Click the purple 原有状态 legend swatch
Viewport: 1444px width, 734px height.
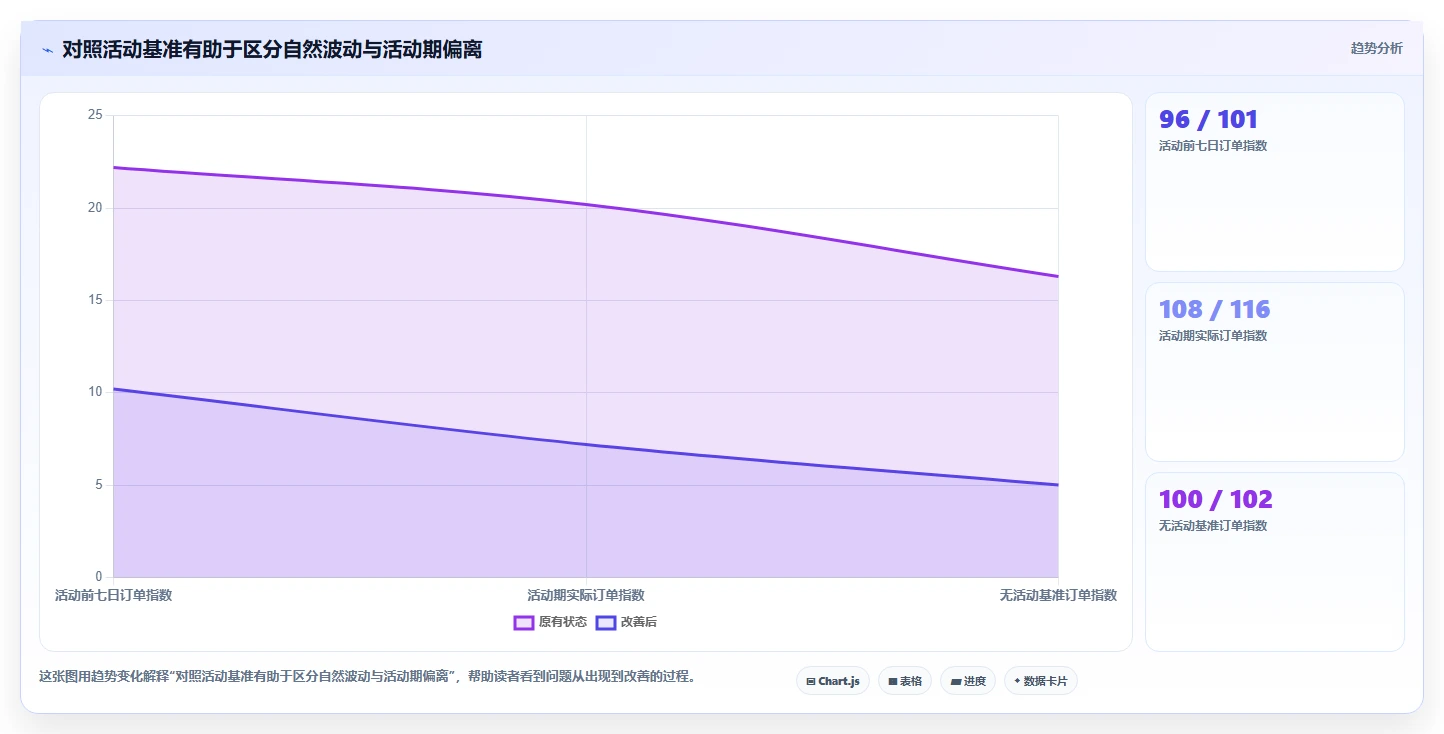524,622
